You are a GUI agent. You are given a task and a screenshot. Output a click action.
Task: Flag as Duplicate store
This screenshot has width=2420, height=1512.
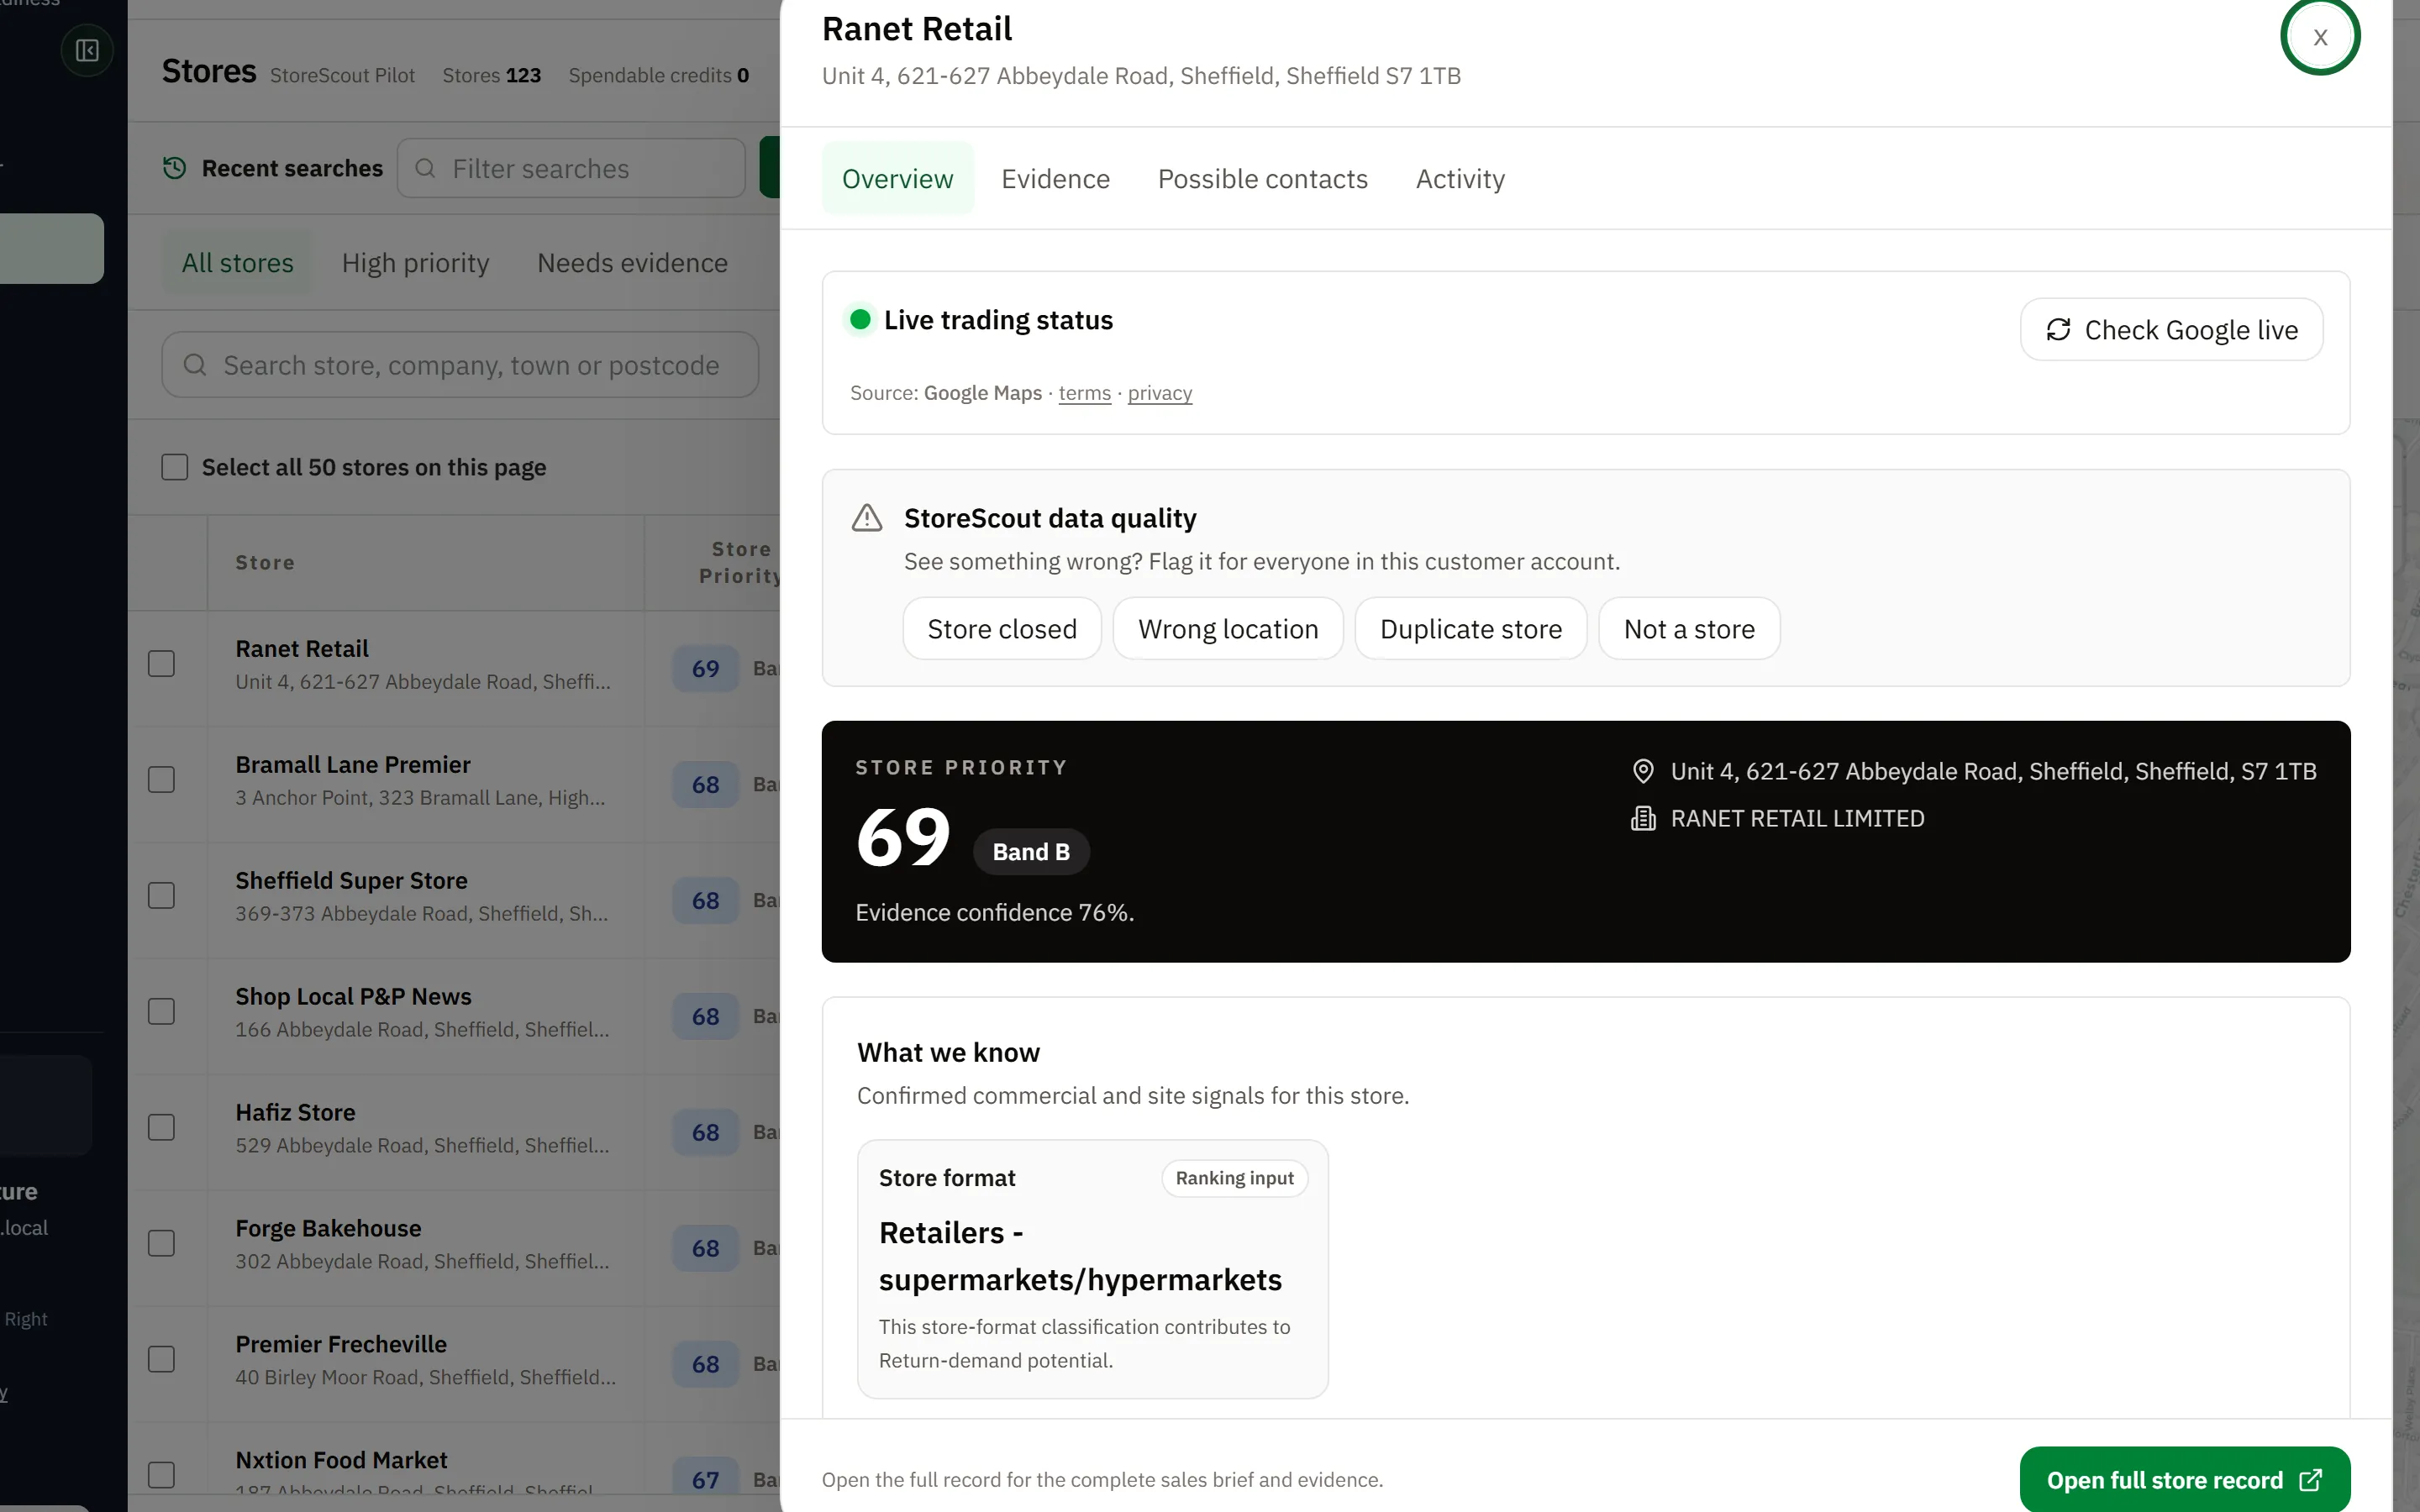(x=1470, y=629)
